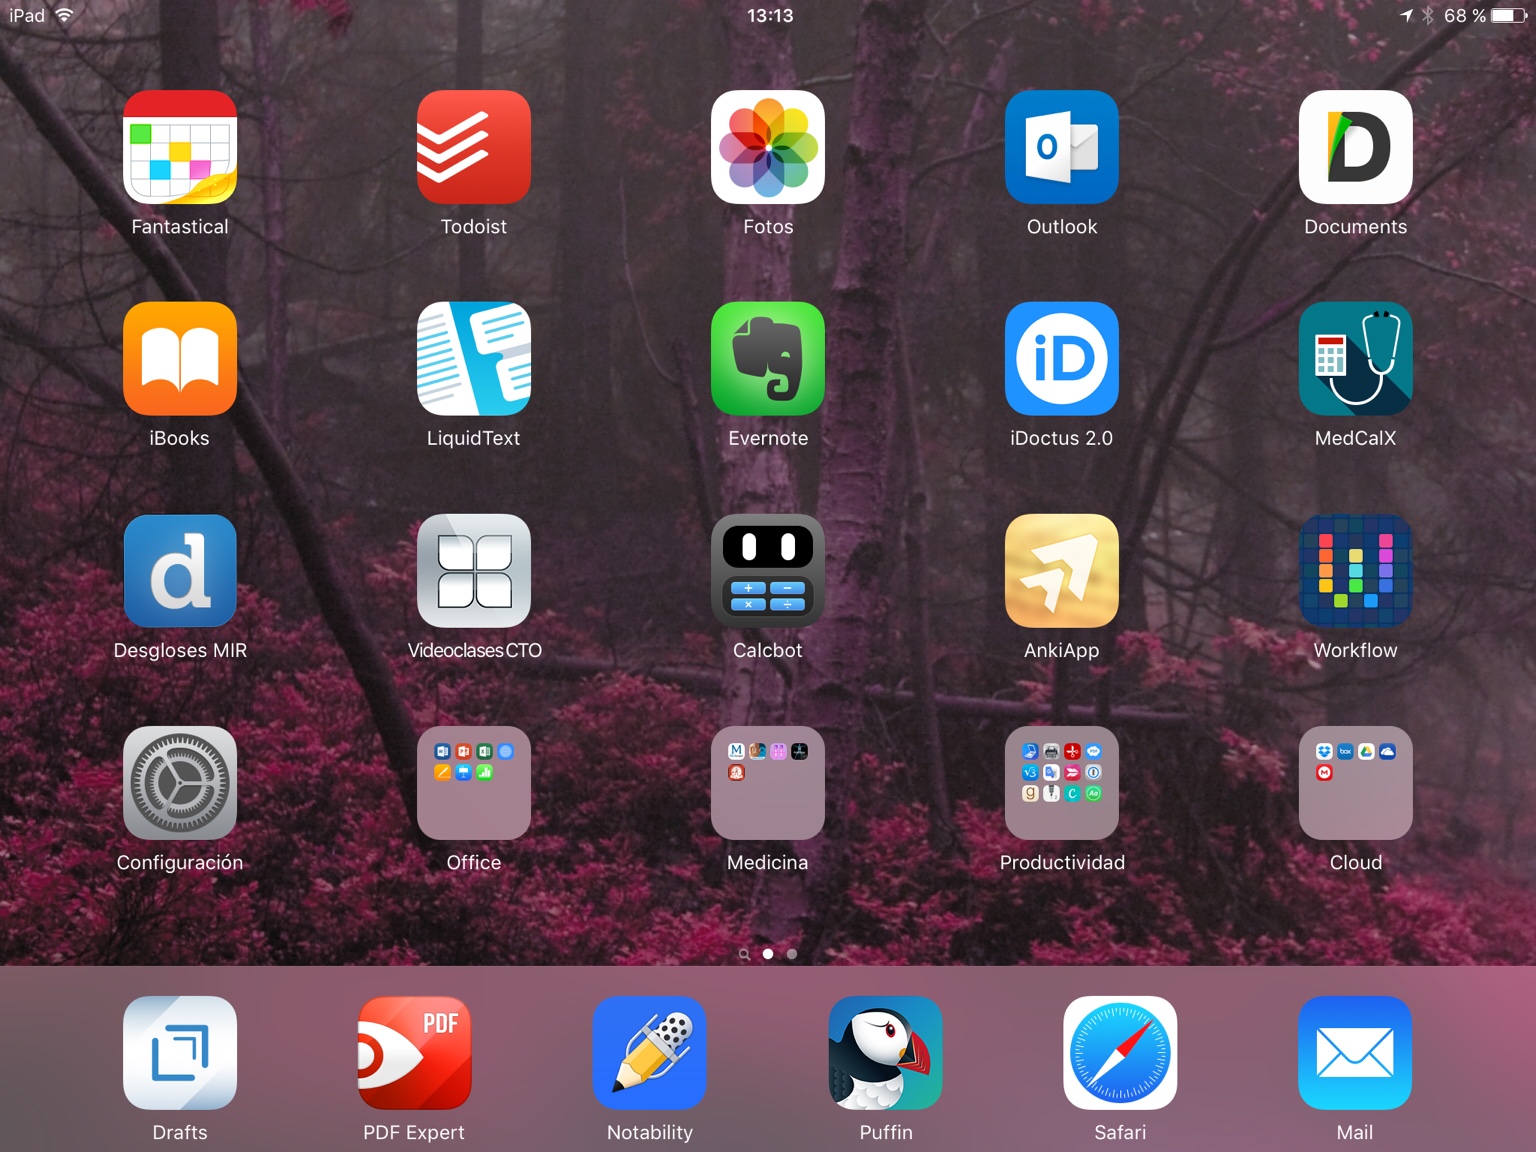The width and height of the screenshot is (1536, 1152).
Task: Launch Outlook
Action: (1062, 147)
